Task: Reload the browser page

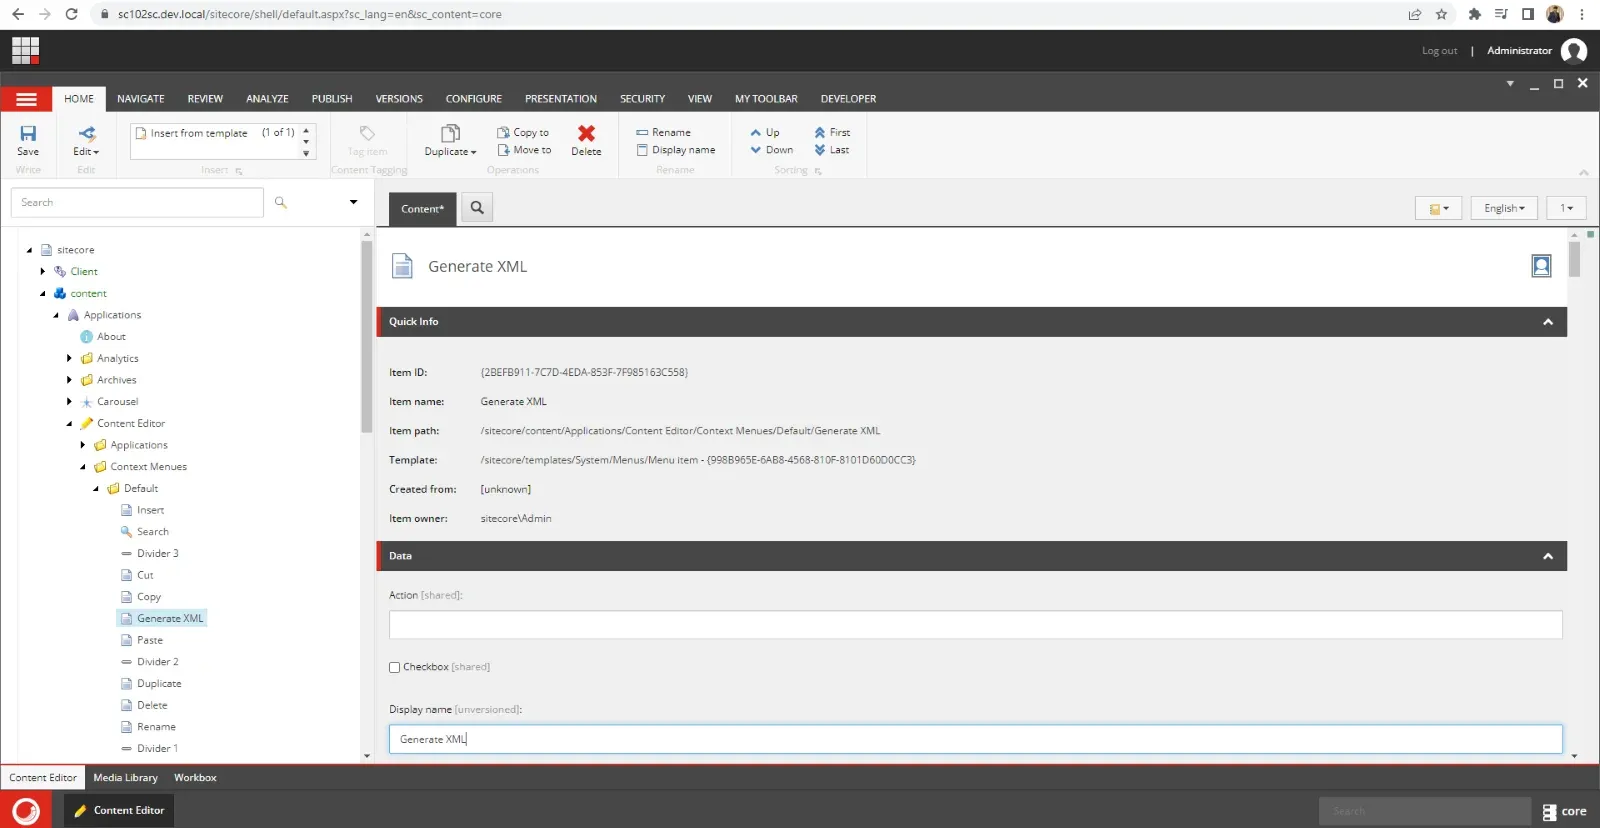Action: tap(71, 14)
